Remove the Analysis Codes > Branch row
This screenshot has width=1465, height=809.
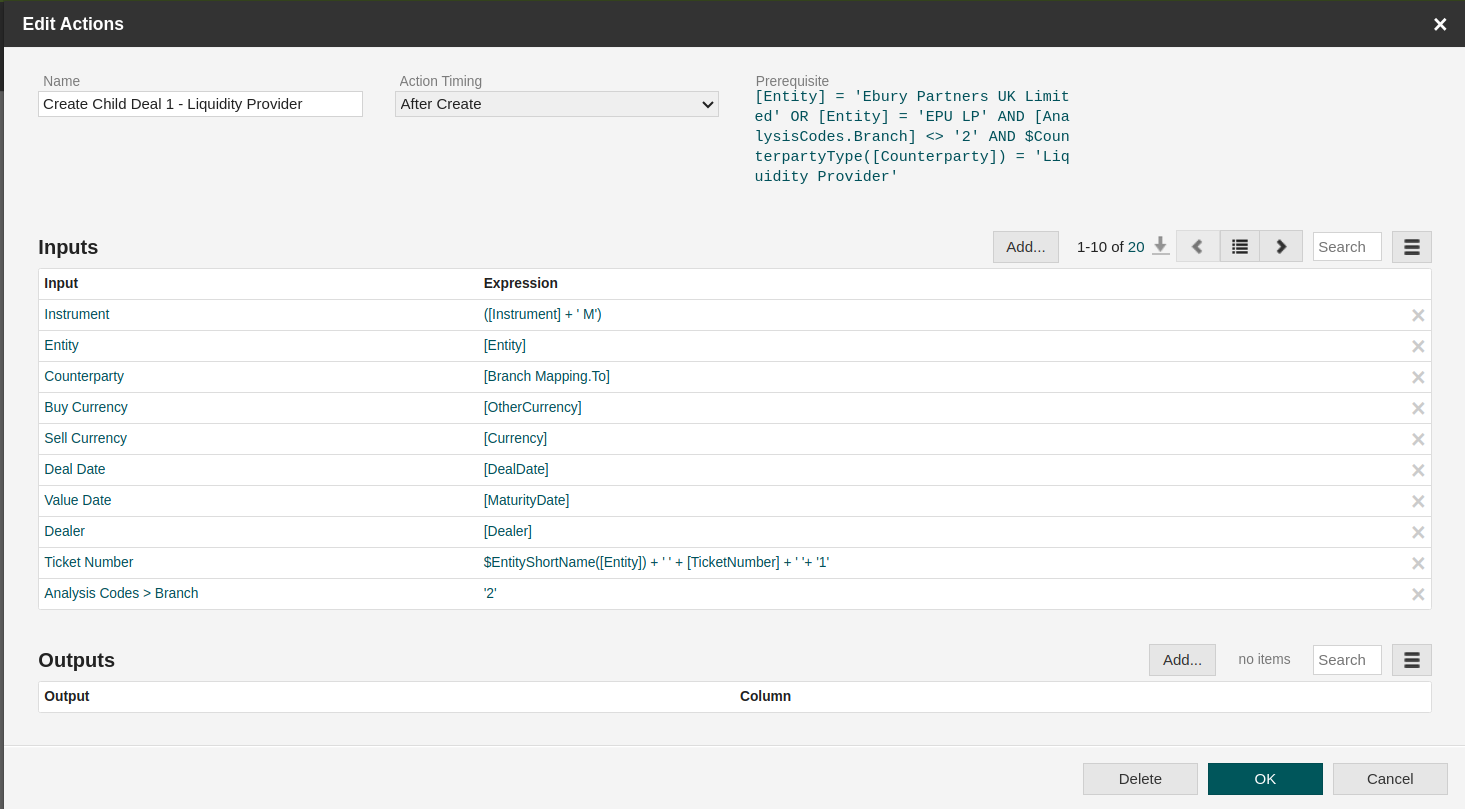click(1417, 594)
